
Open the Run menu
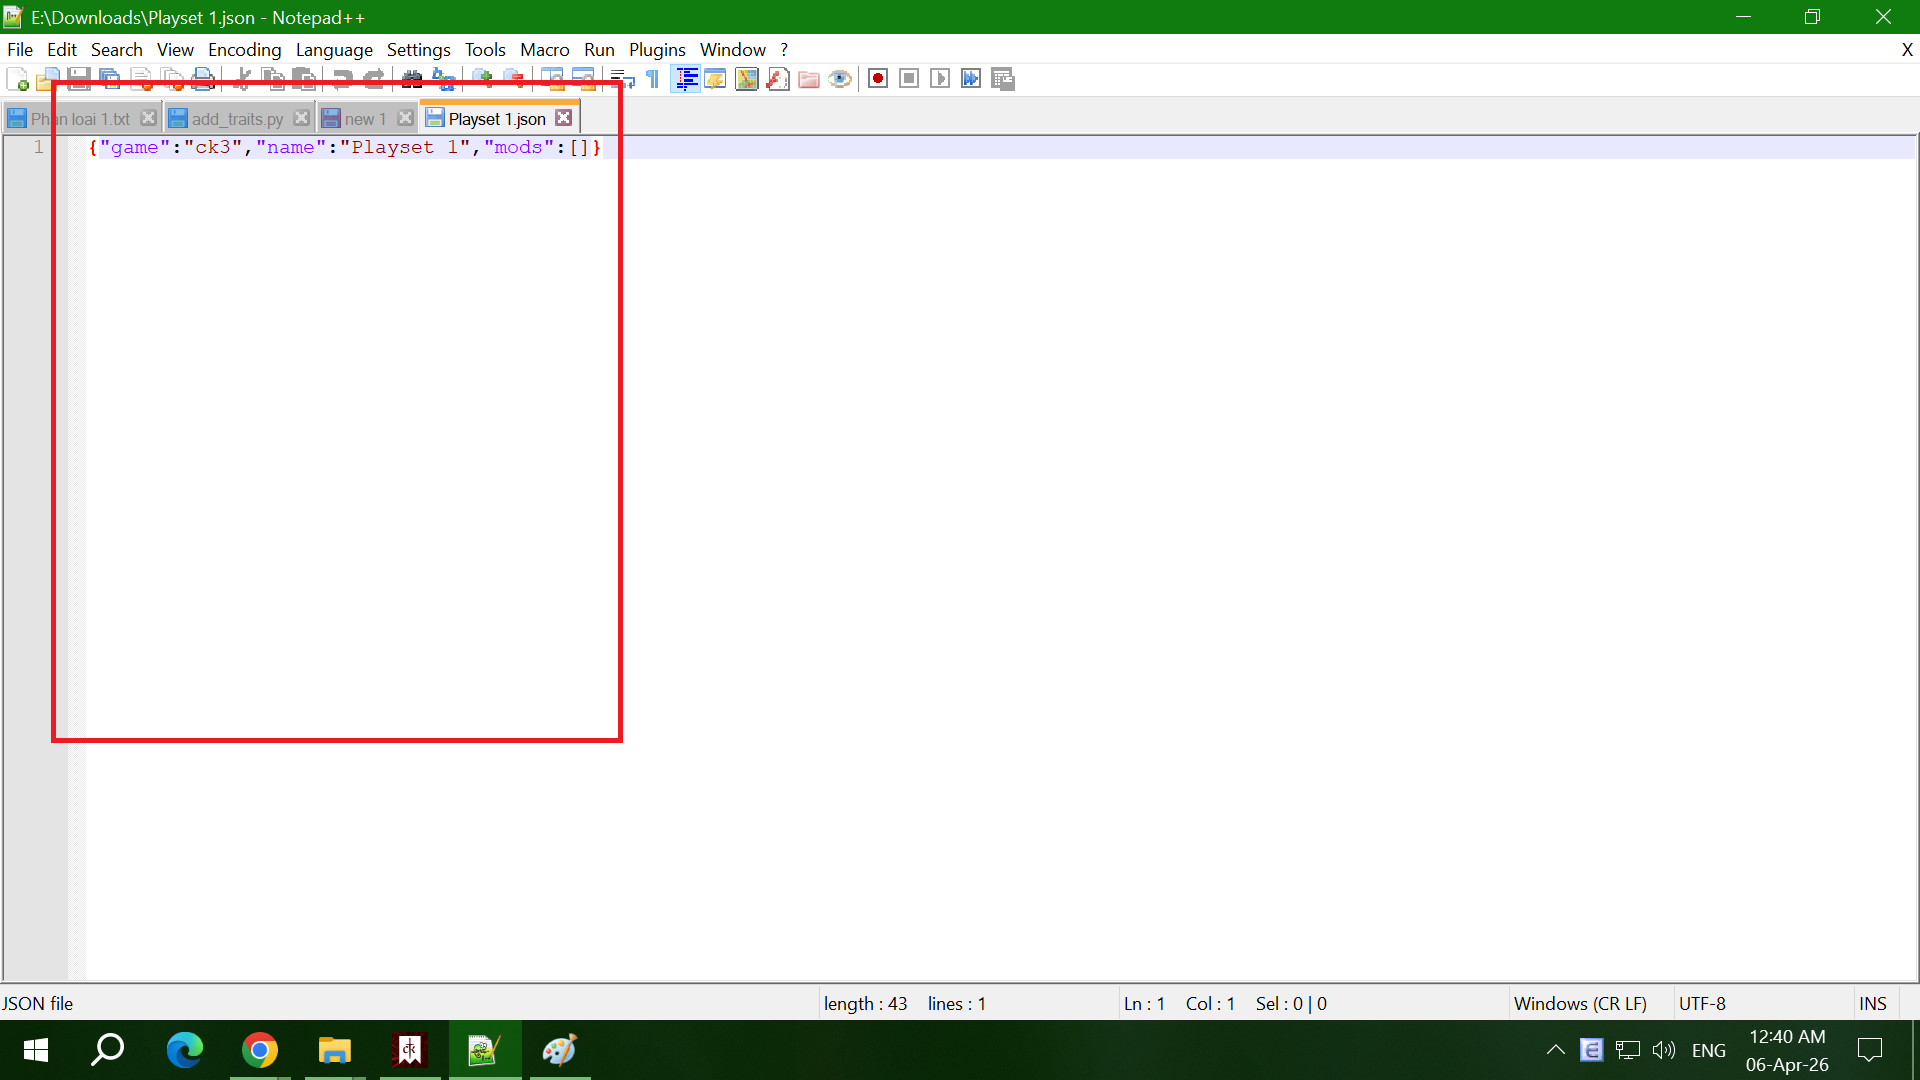(599, 50)
